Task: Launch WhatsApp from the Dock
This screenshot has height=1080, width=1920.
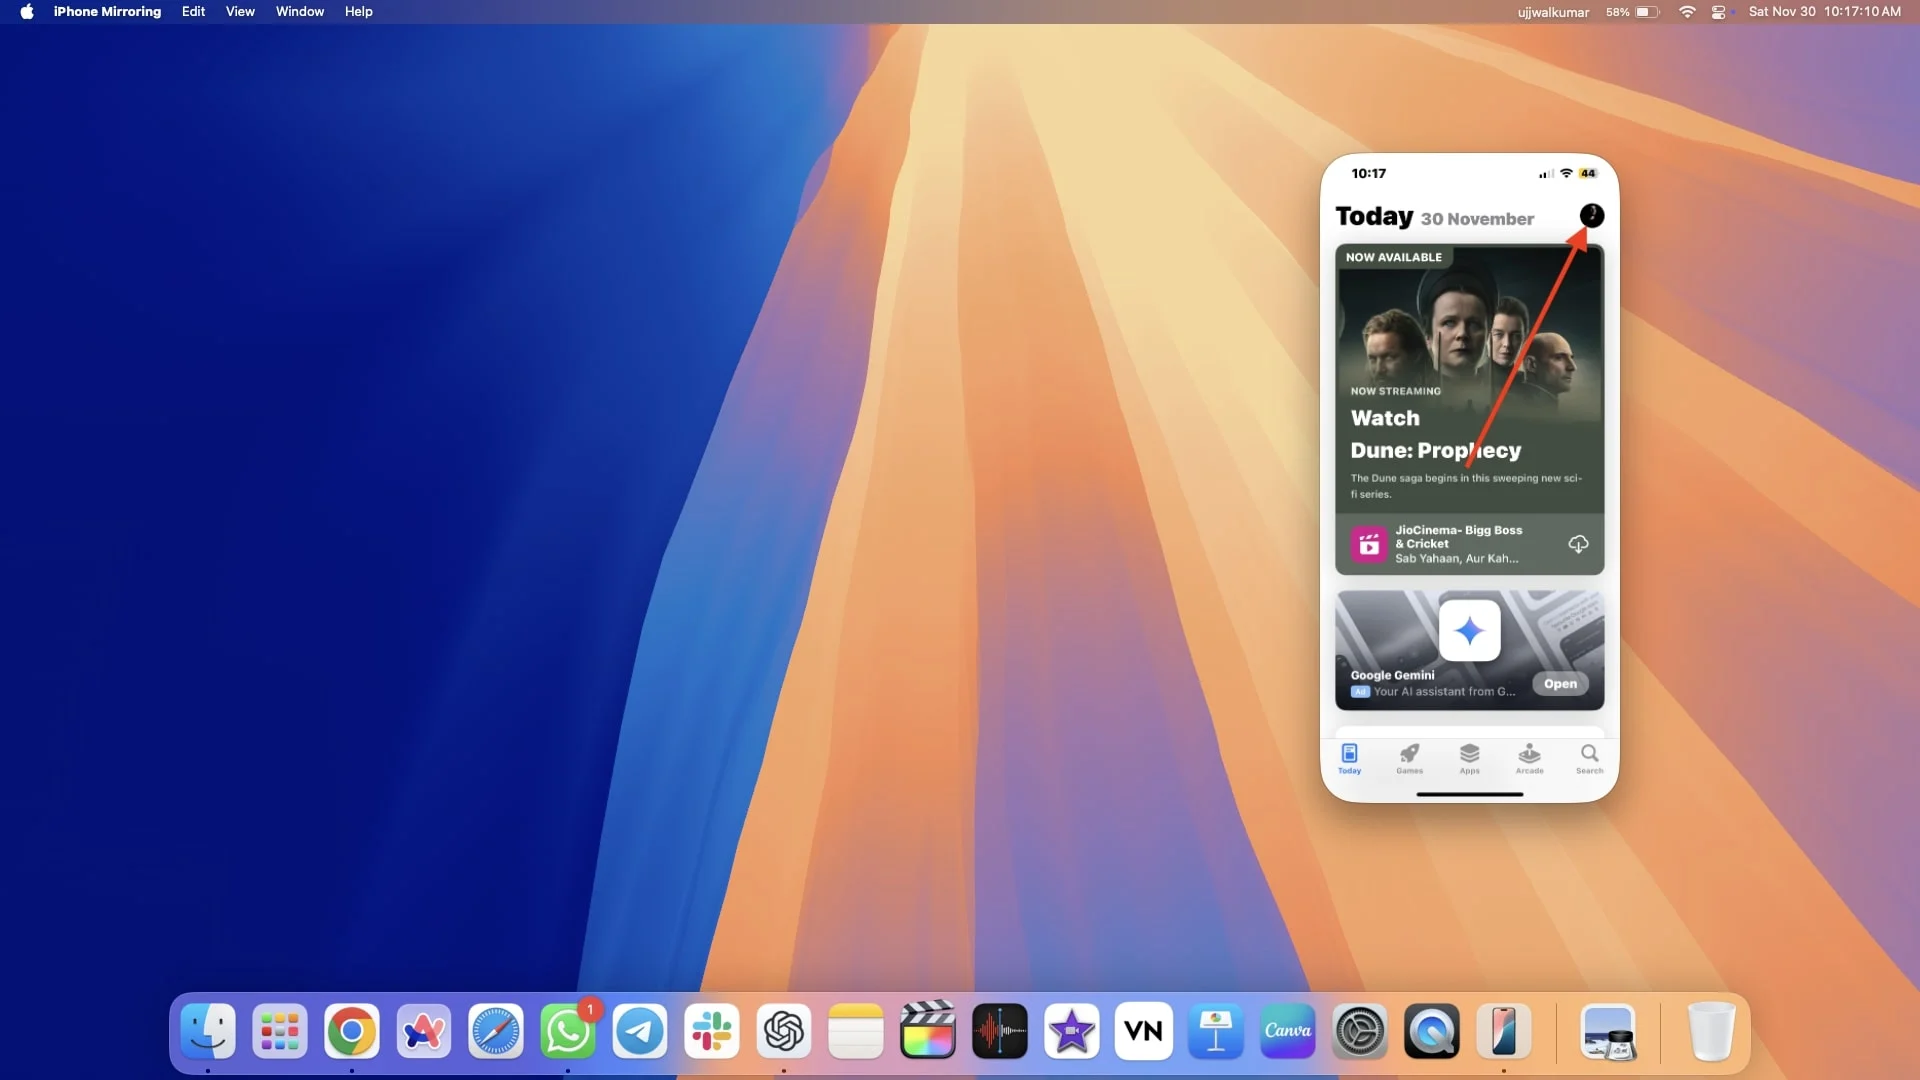Action: (x=567, y=1031)
